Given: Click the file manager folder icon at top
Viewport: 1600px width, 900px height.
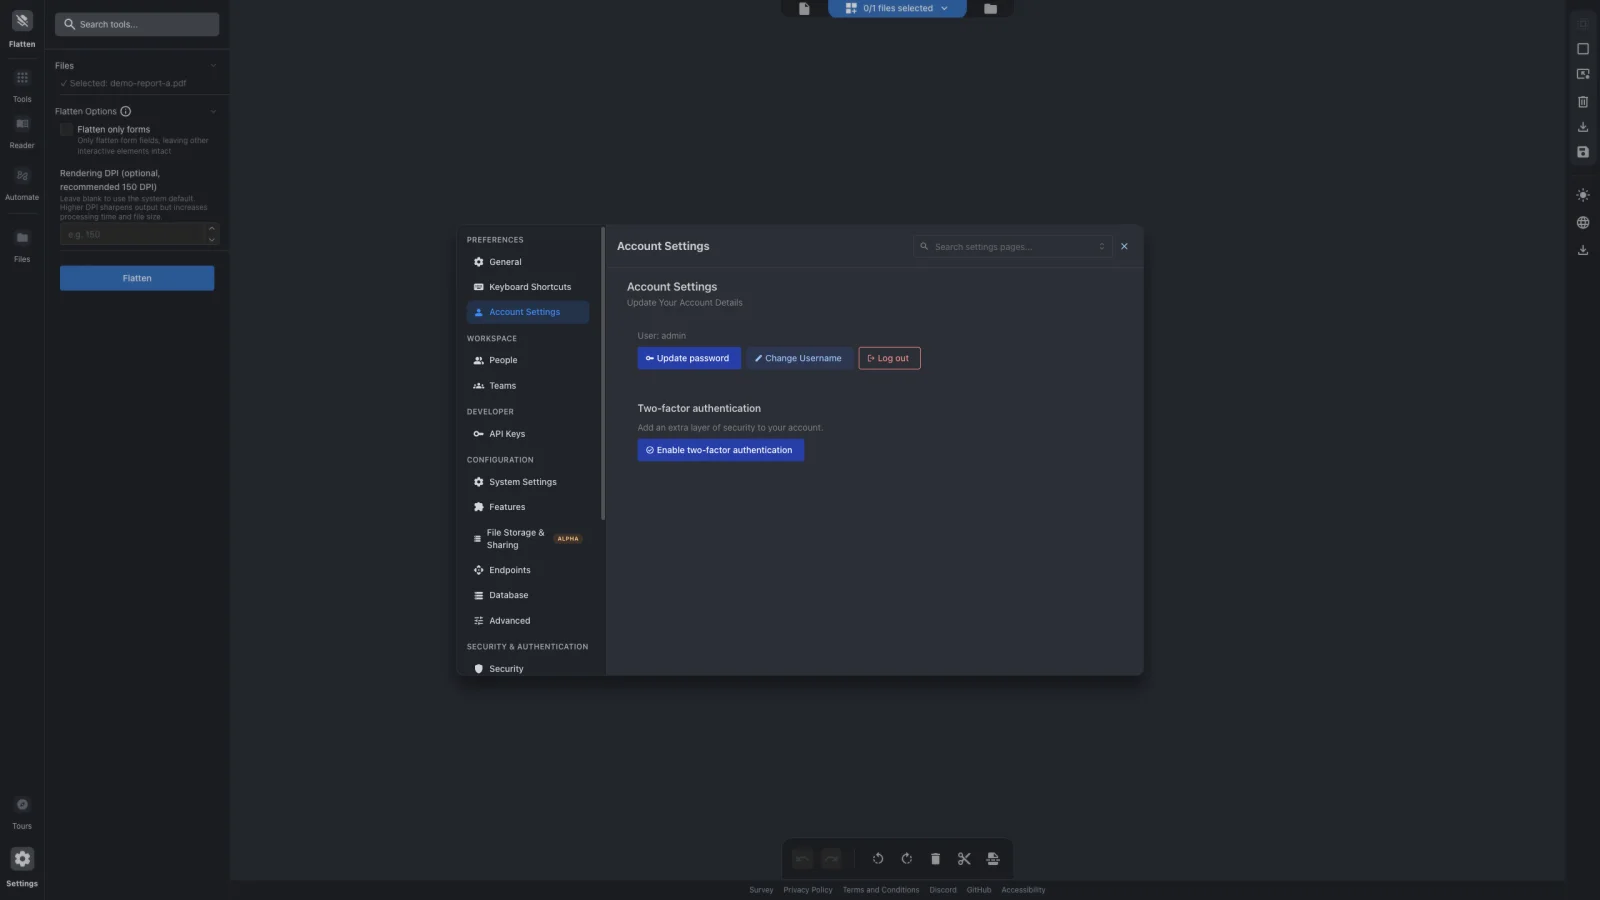Looking at the screenshot, I should (990, 8).
